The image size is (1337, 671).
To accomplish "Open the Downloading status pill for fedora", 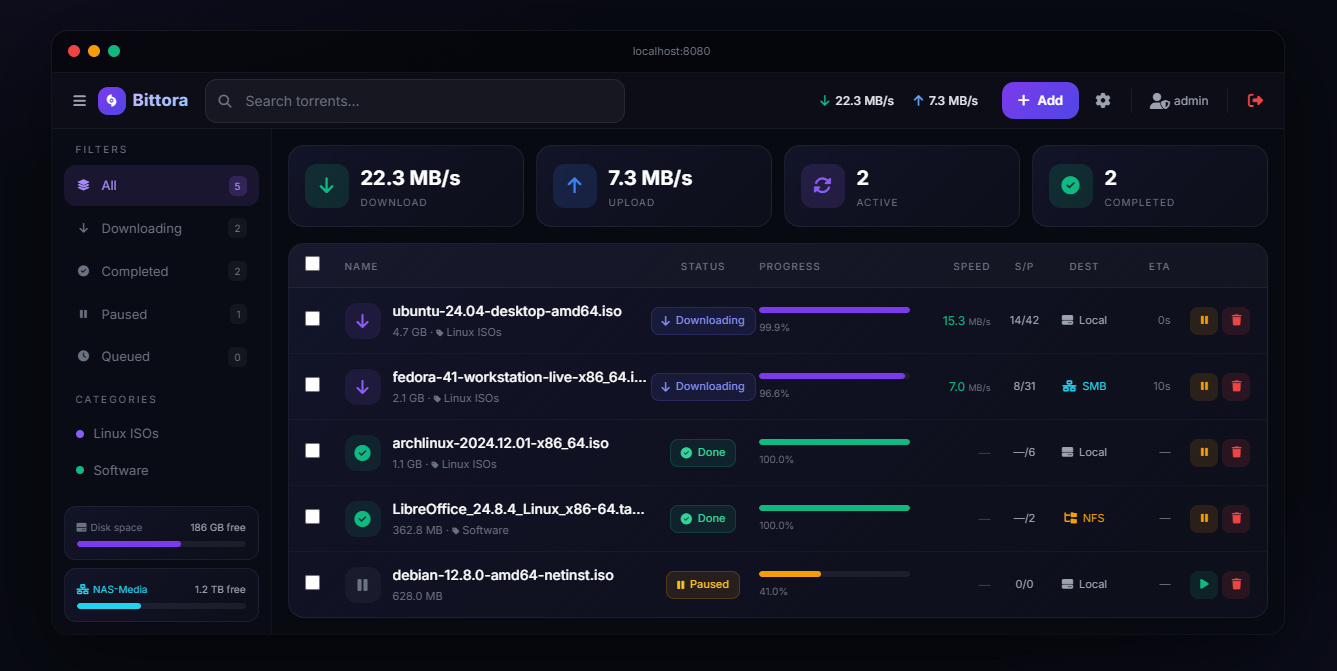I will (x=703, y=386).
